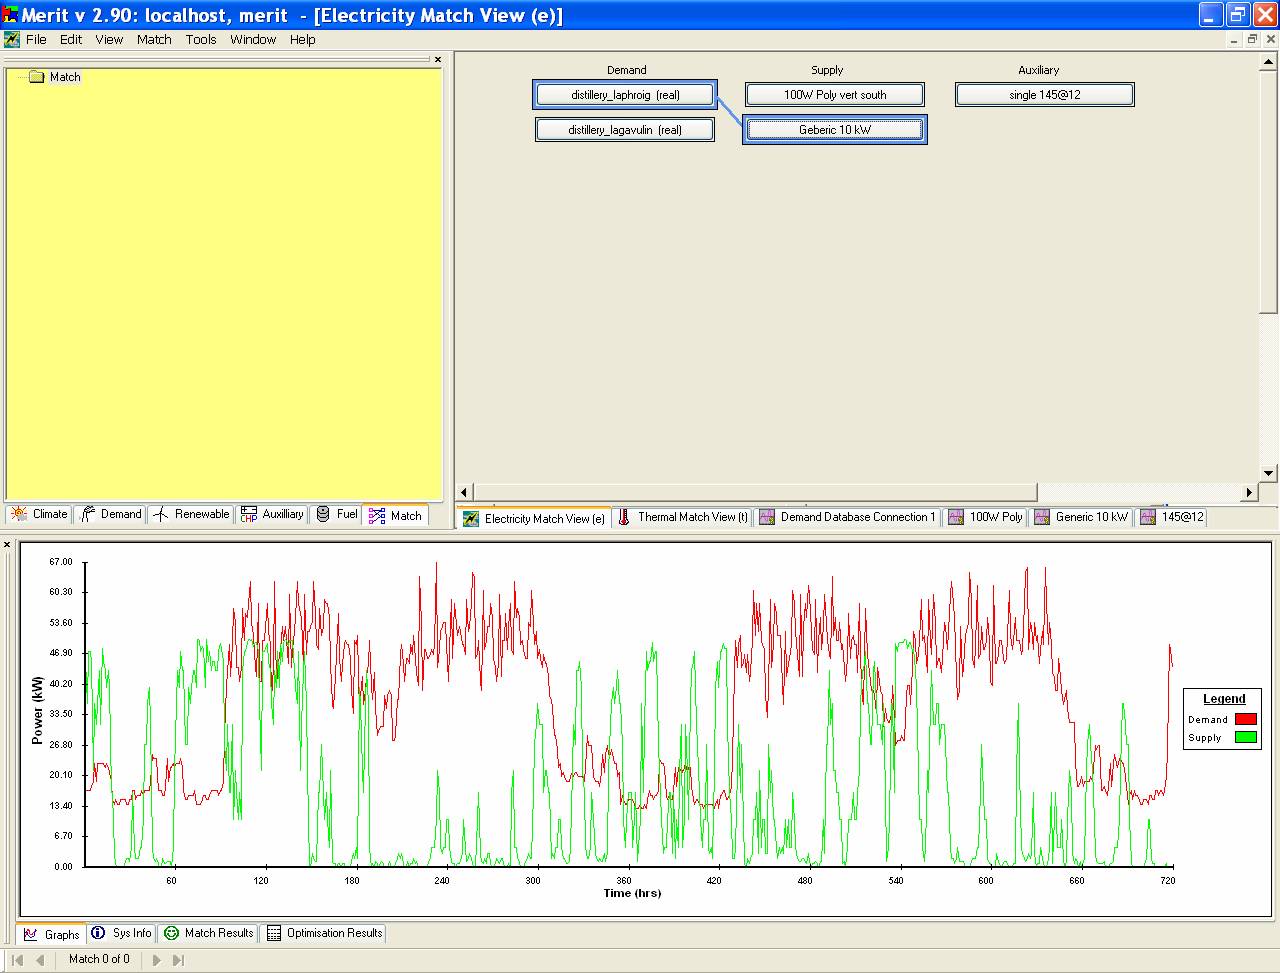Go to the next match arrow
This screenshot has height=973, width=1280.
[156, 959]
